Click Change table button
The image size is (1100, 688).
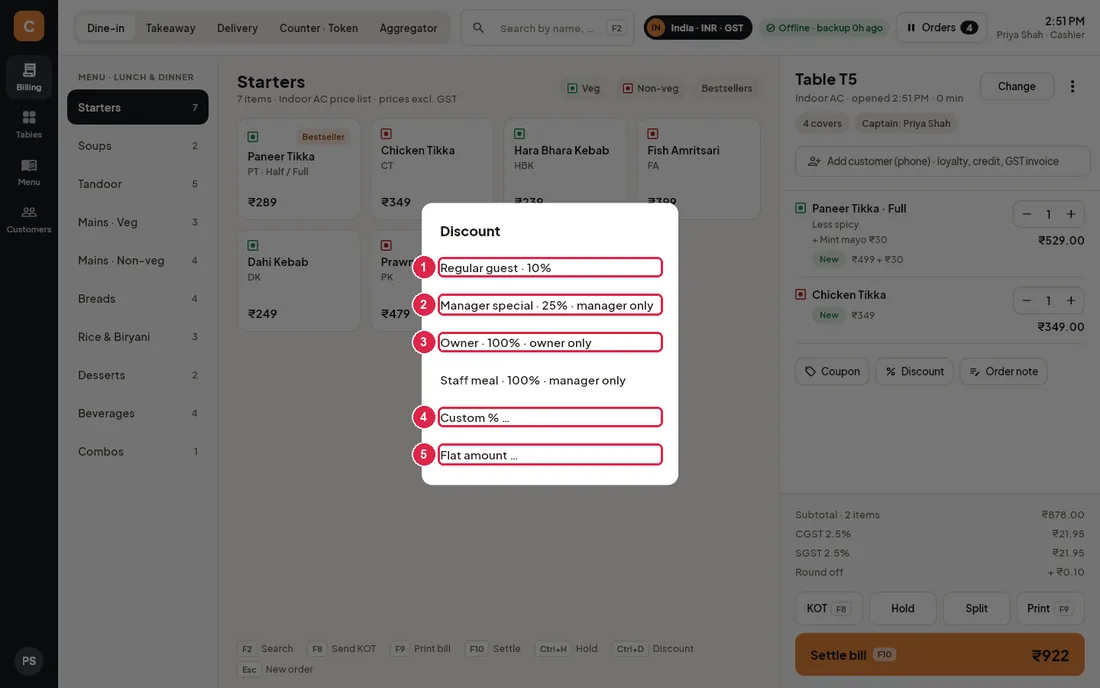tap(1017, 86)
